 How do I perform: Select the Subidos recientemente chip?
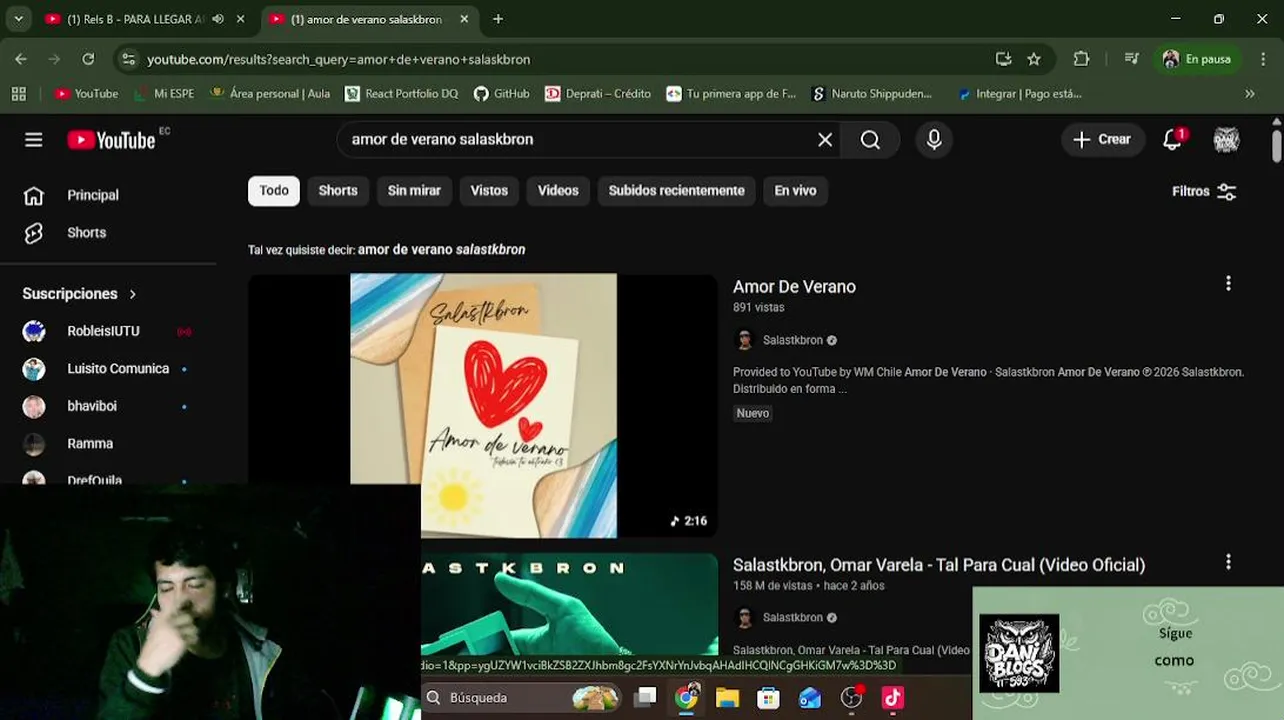676,191
